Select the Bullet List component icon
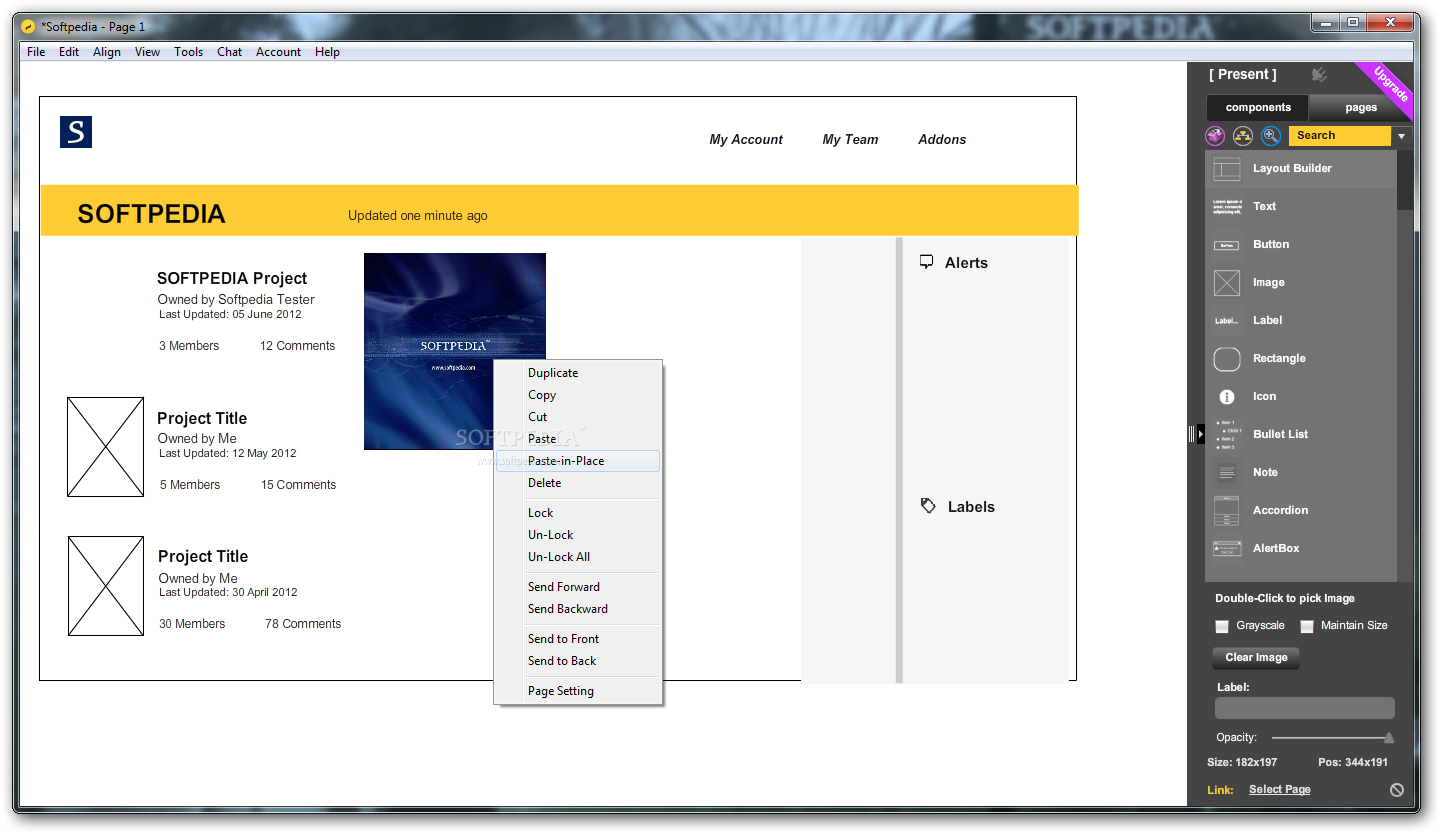1441x834 pixels. [1227, 435]
